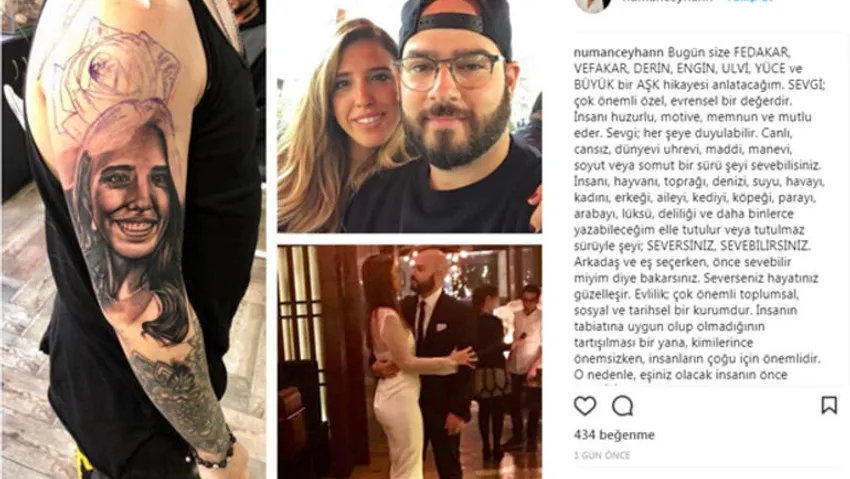
Task: Click the header username next to the avatar
Action: (x=667, y=2)
